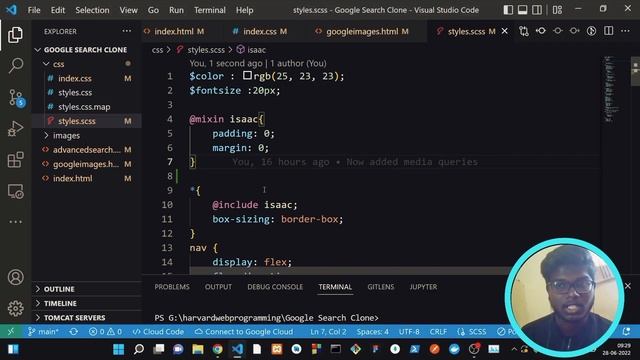
Task: Open Run and Debug view
Action: [15, 129]
